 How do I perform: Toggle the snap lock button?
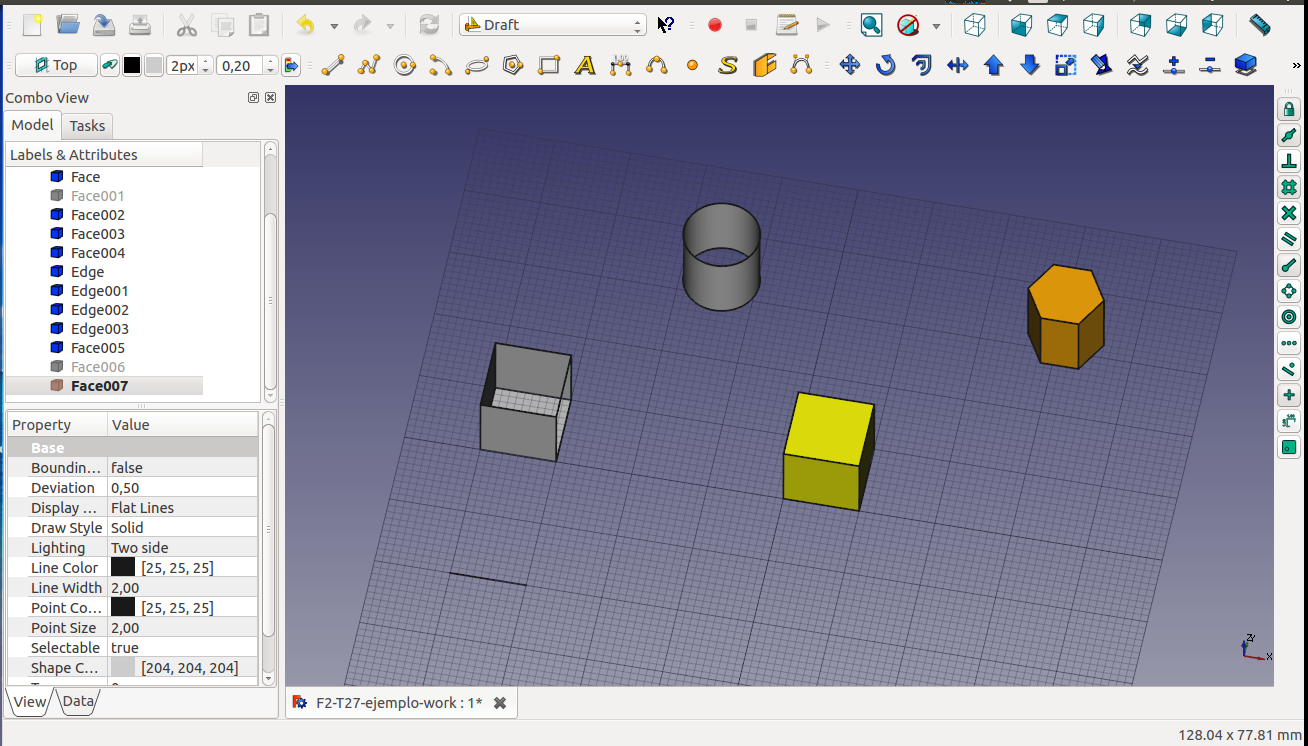(x=1289, y=110)
